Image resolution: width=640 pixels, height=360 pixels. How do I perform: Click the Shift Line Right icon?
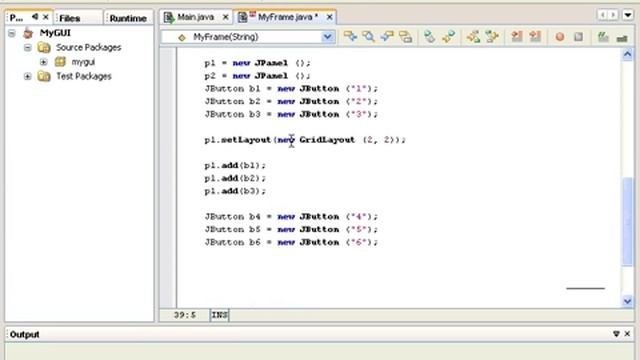[535, 37]
